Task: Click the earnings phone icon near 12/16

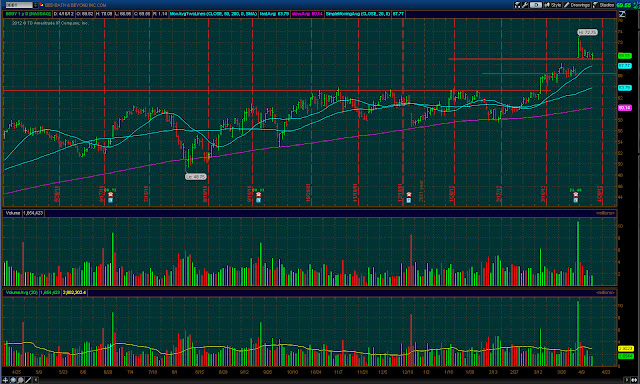Action: pos(409,195)
